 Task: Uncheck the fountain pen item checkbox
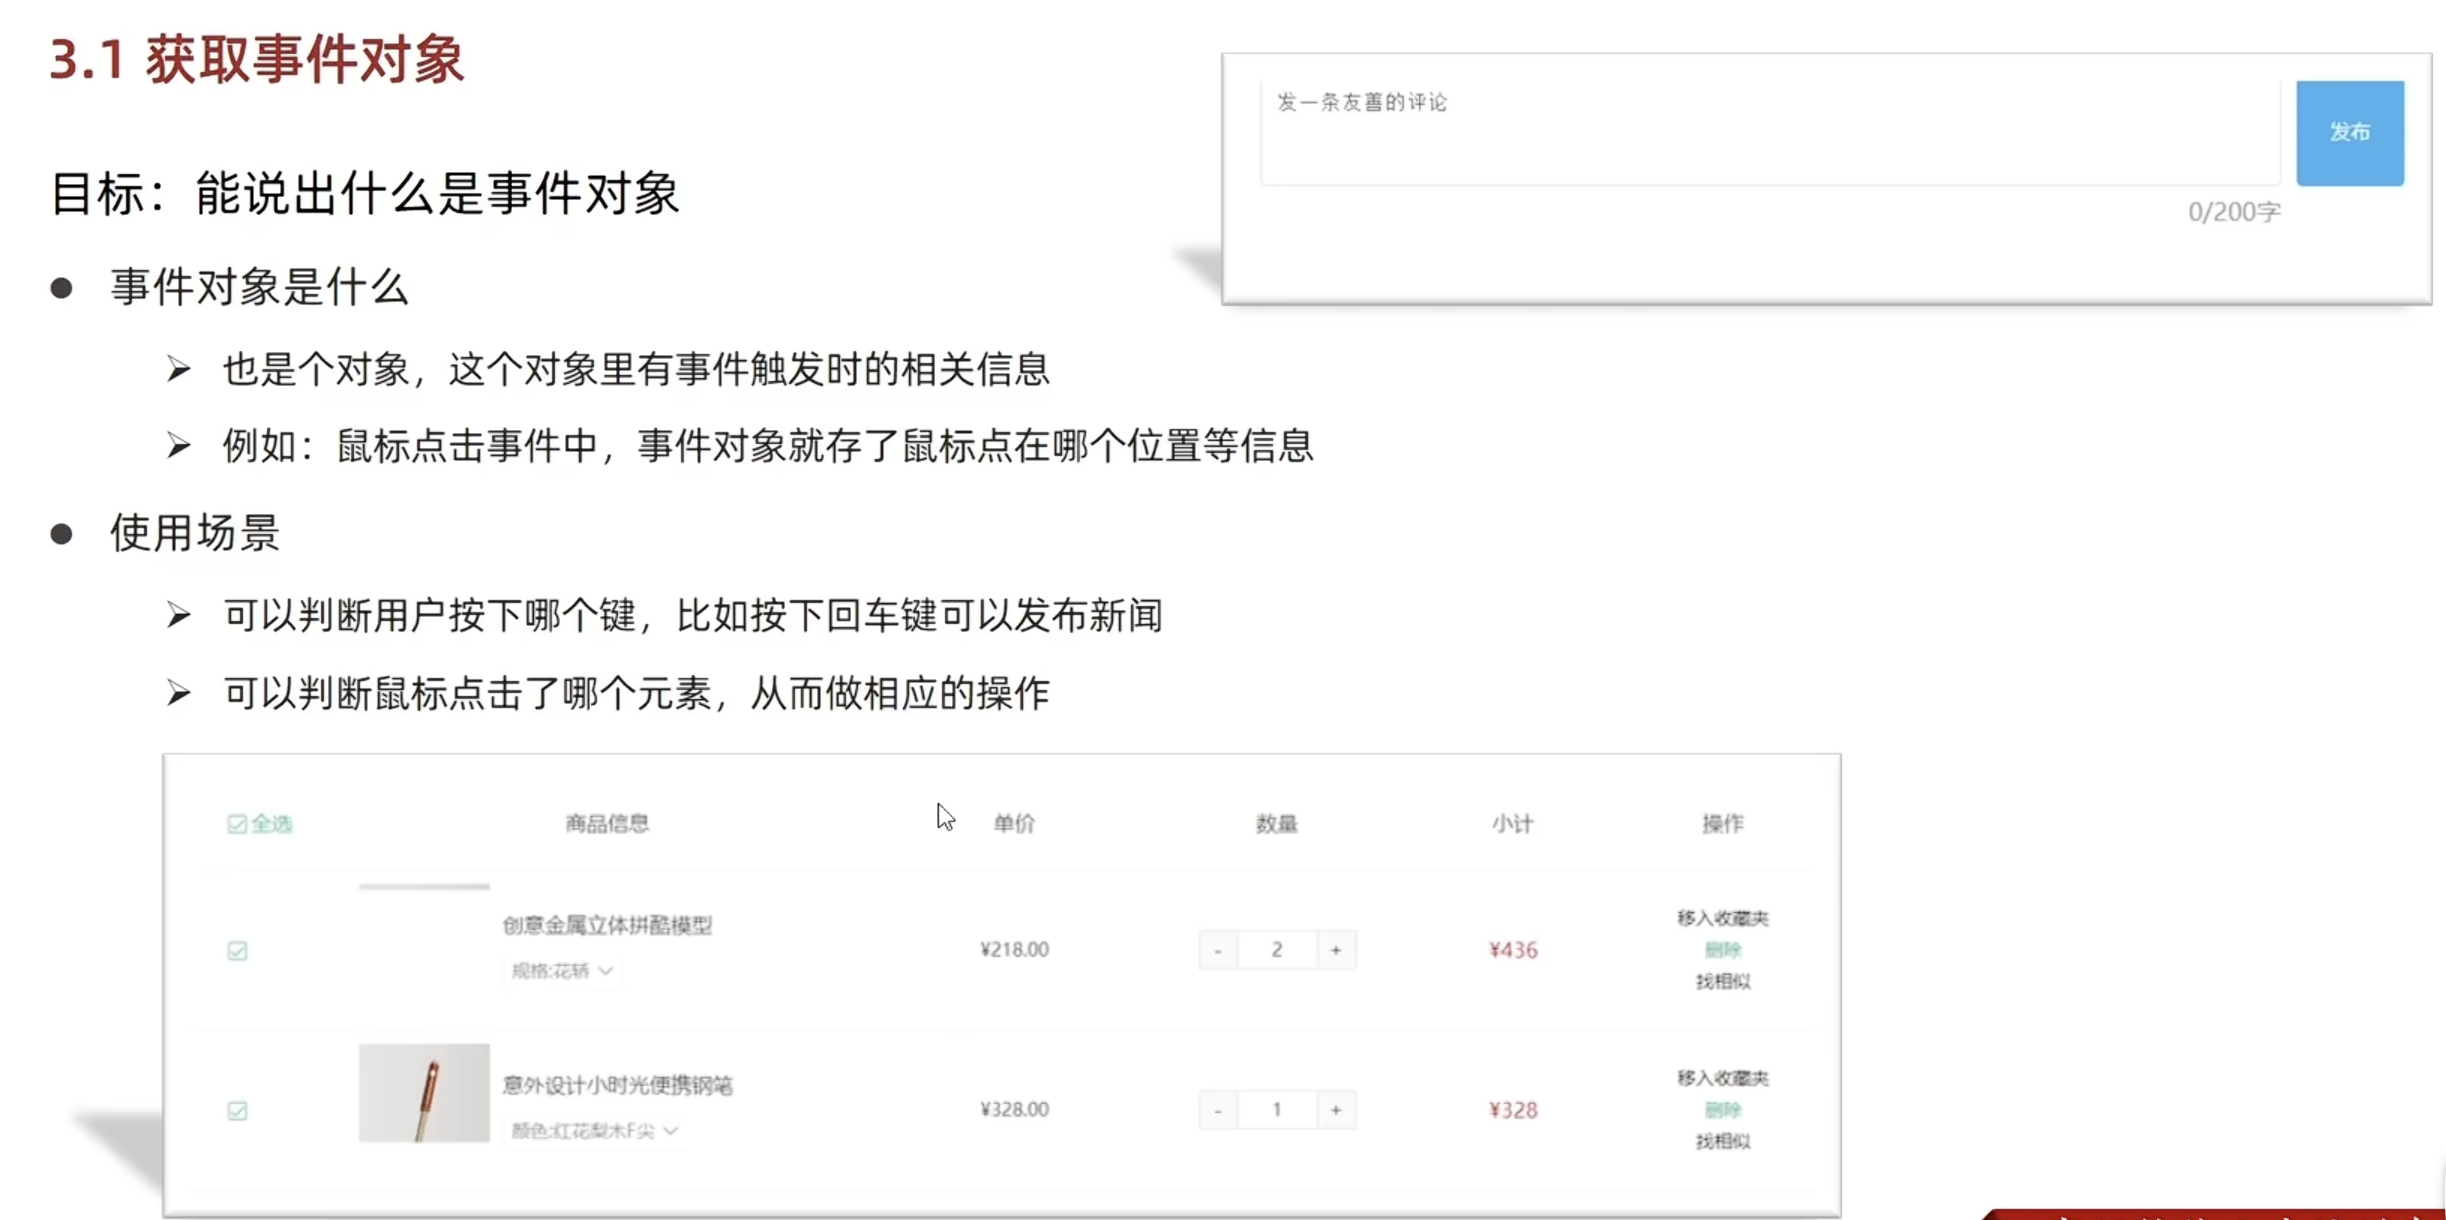pyautogui.click(x=237, y=1111)
